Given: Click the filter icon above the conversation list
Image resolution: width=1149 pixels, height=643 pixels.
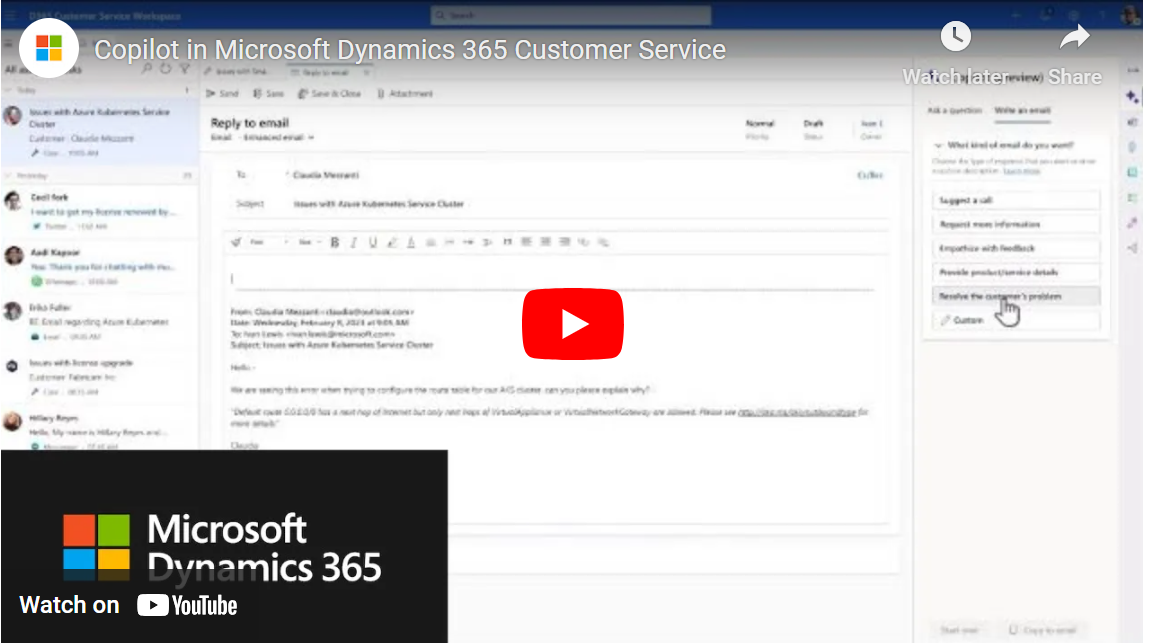Looking at the screenshot, I should [185, 69].
